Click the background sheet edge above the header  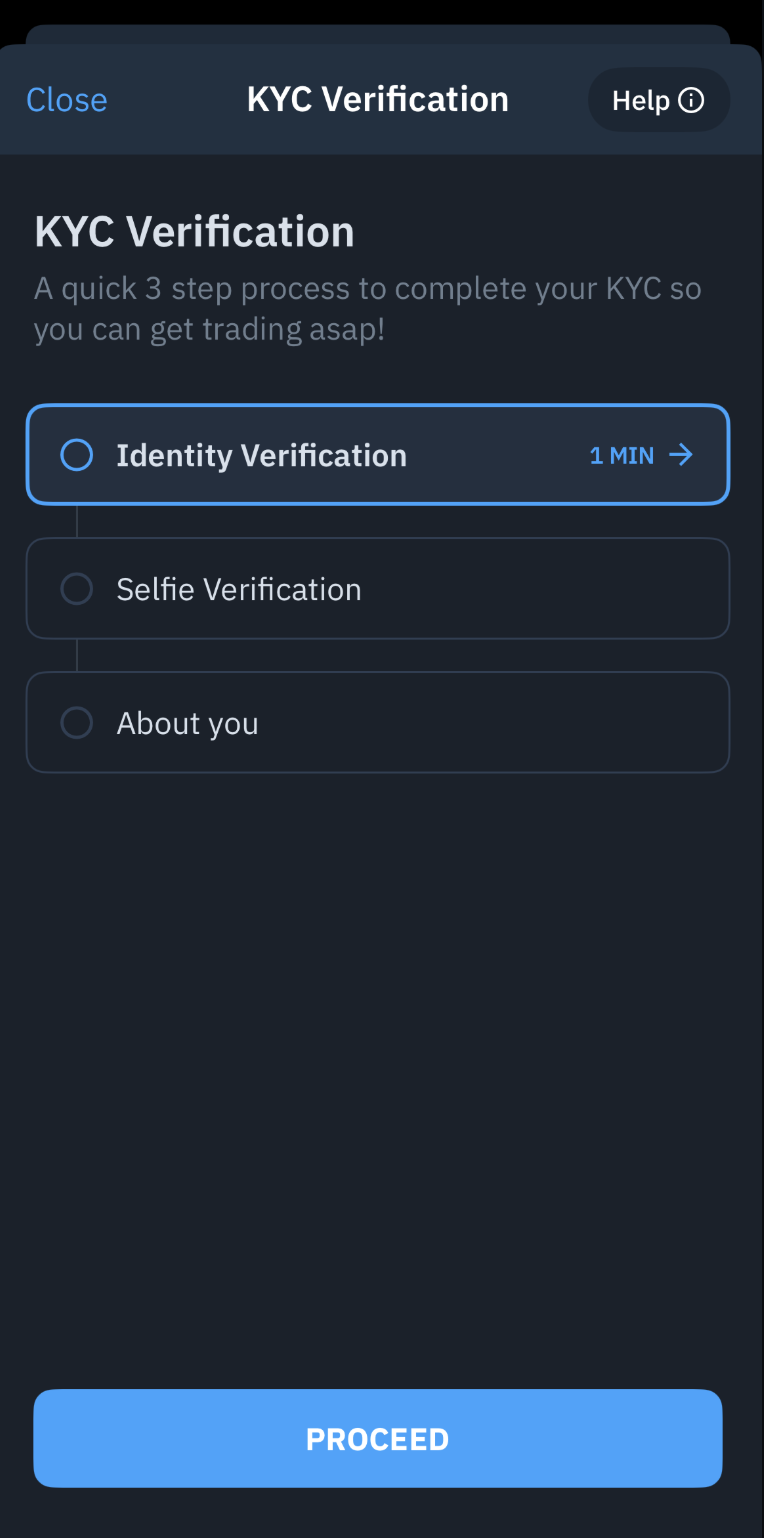point(377,33)
